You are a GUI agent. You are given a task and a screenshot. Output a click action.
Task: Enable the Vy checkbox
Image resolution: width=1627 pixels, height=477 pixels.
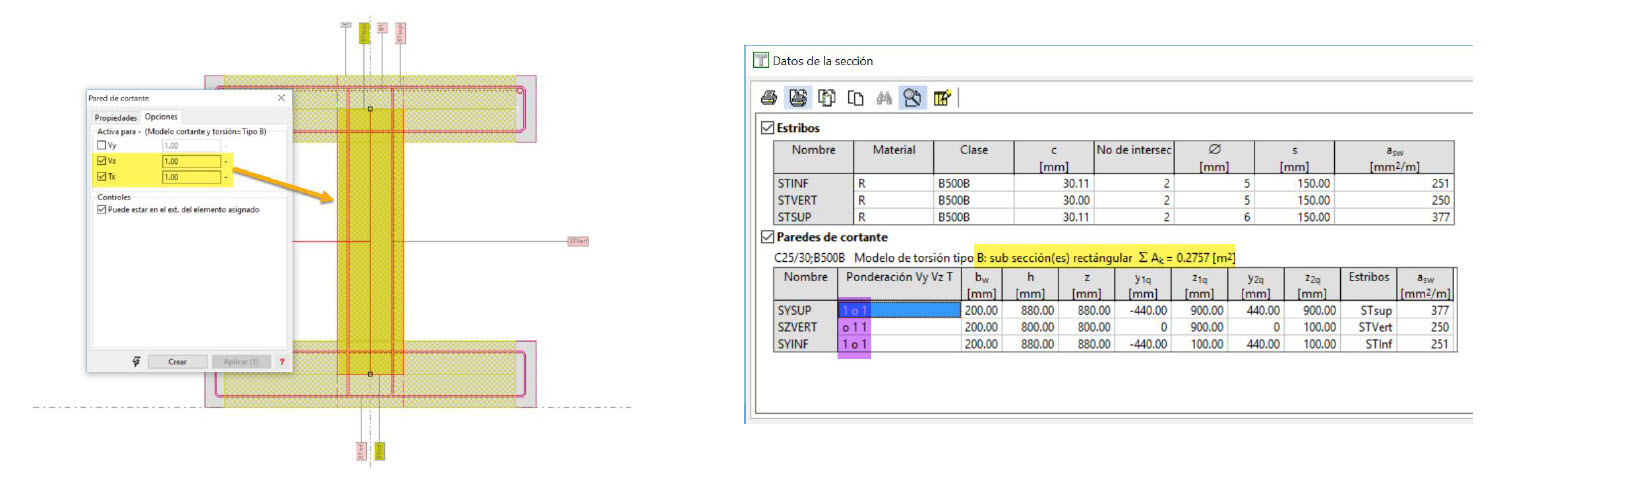[x=102, y=146]
